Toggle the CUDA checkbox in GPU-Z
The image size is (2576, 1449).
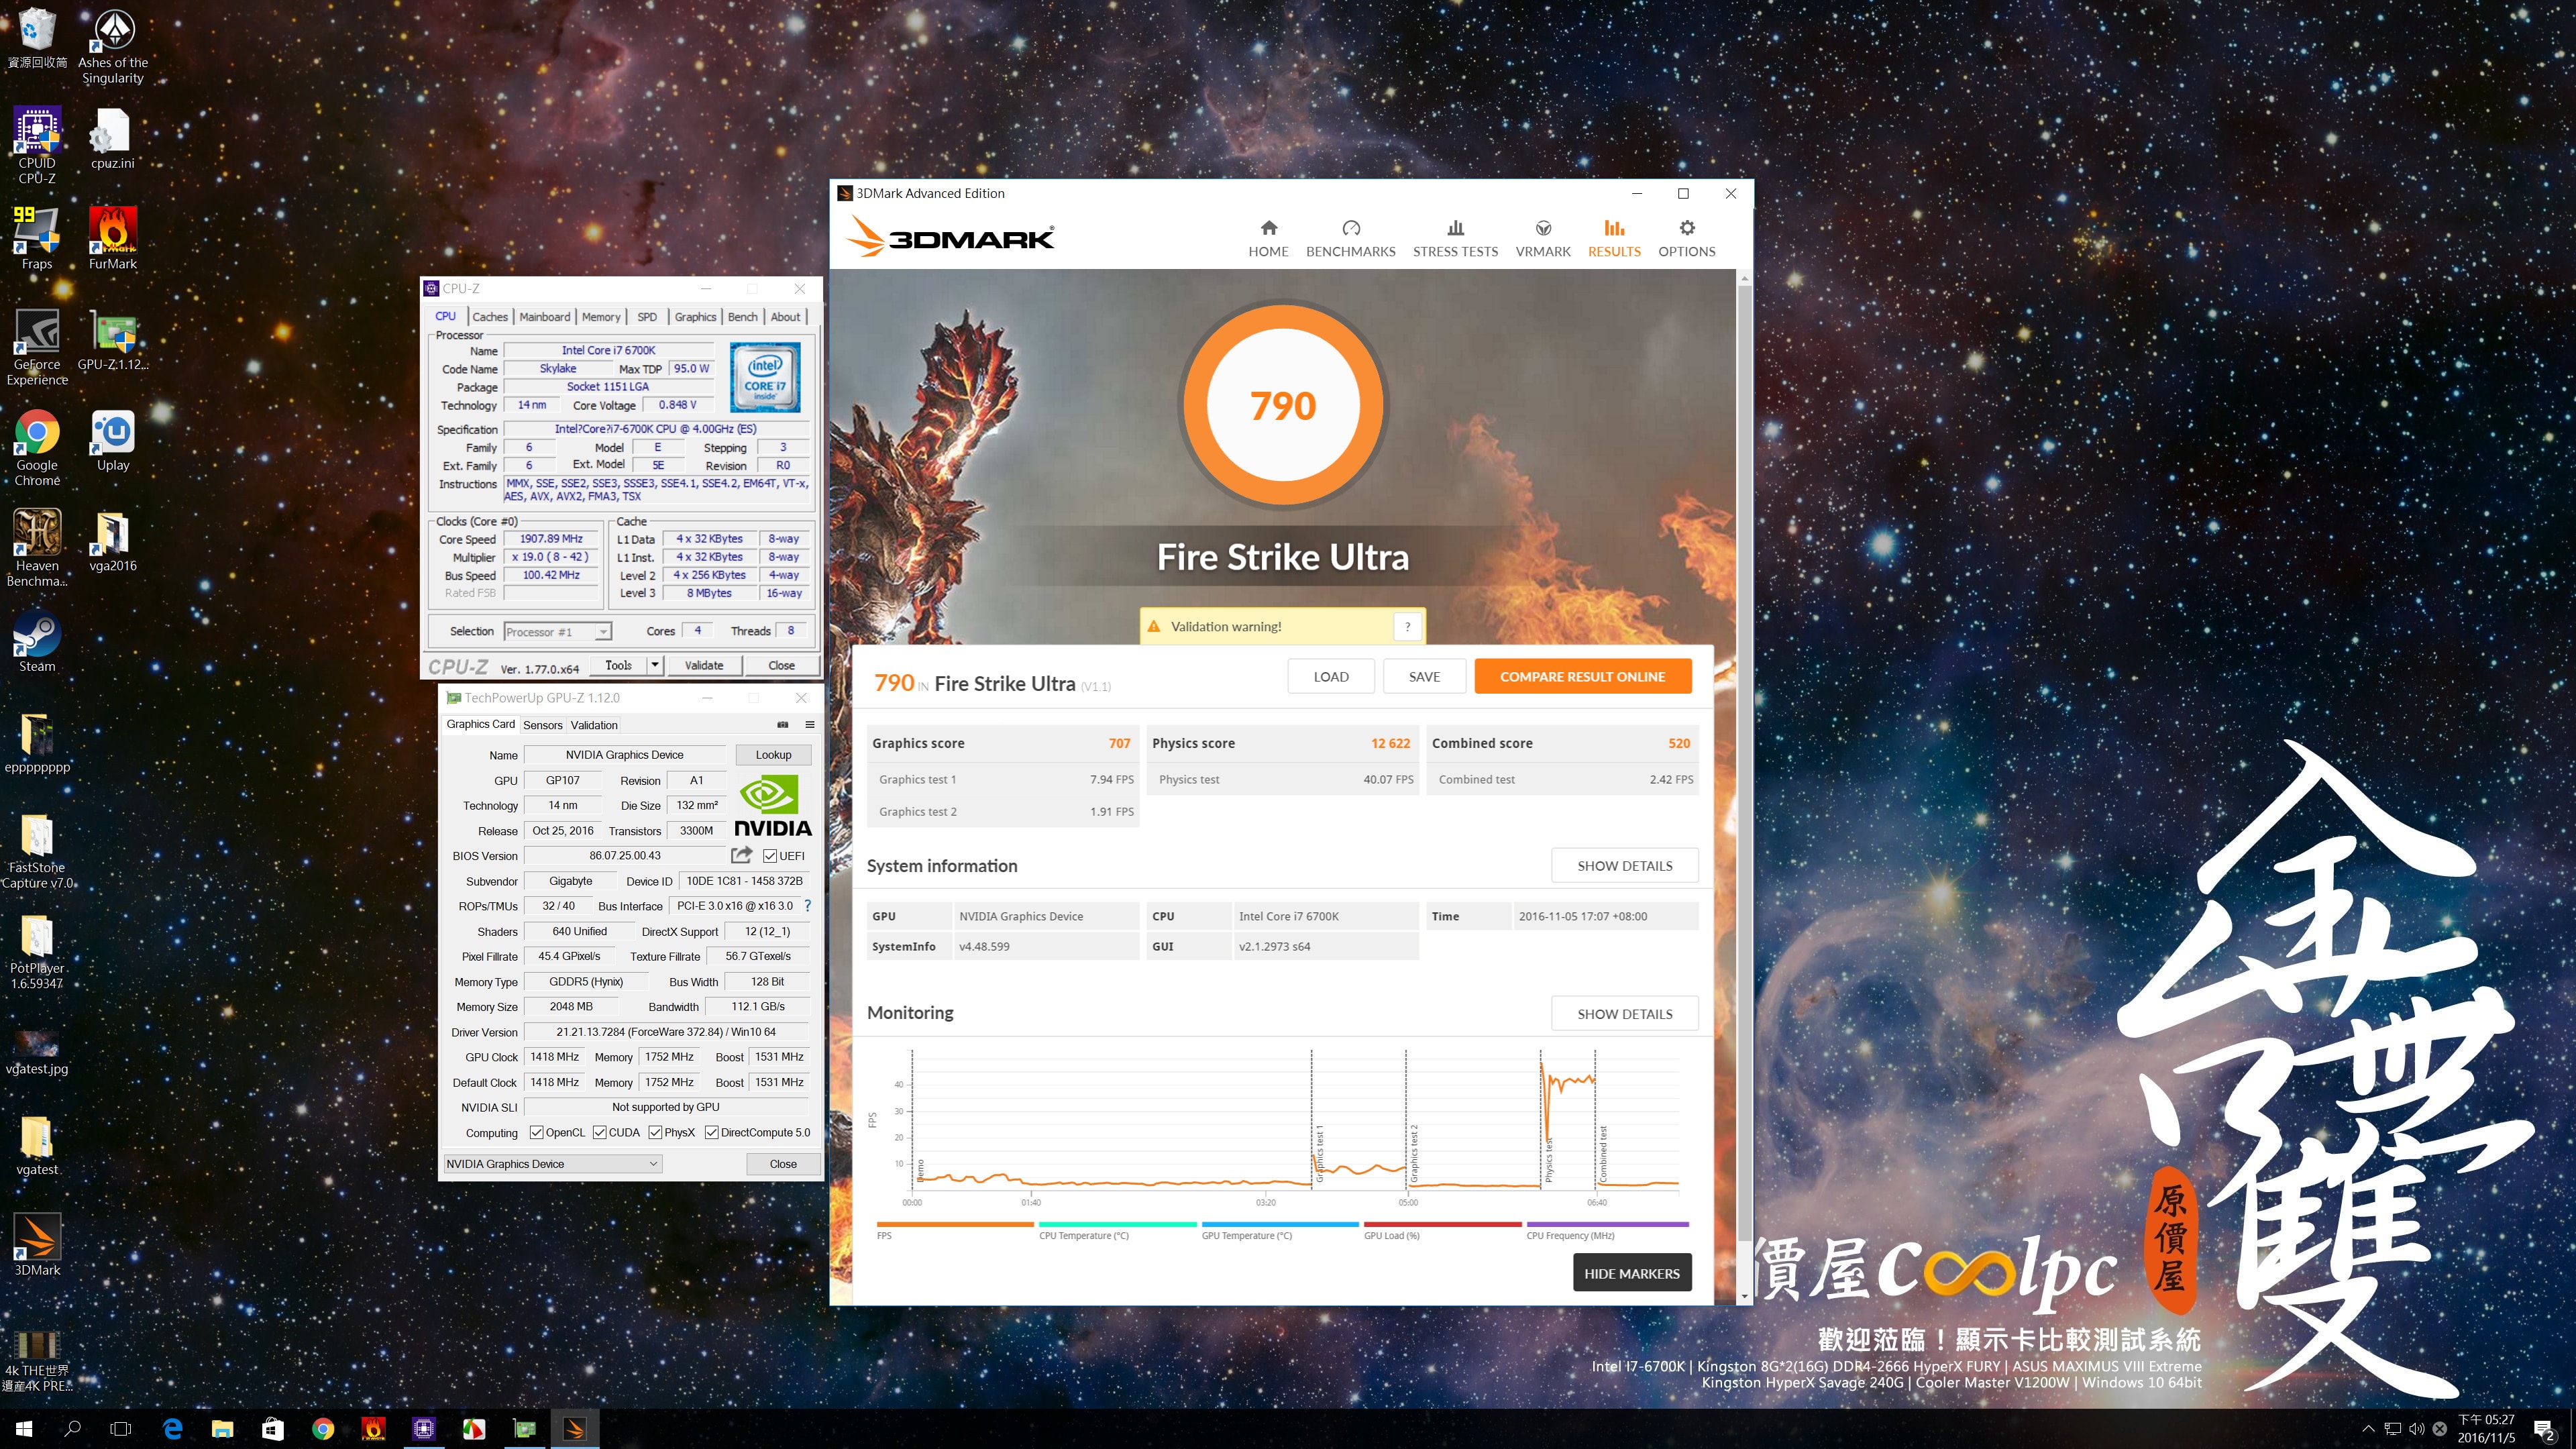(600, 1133)
